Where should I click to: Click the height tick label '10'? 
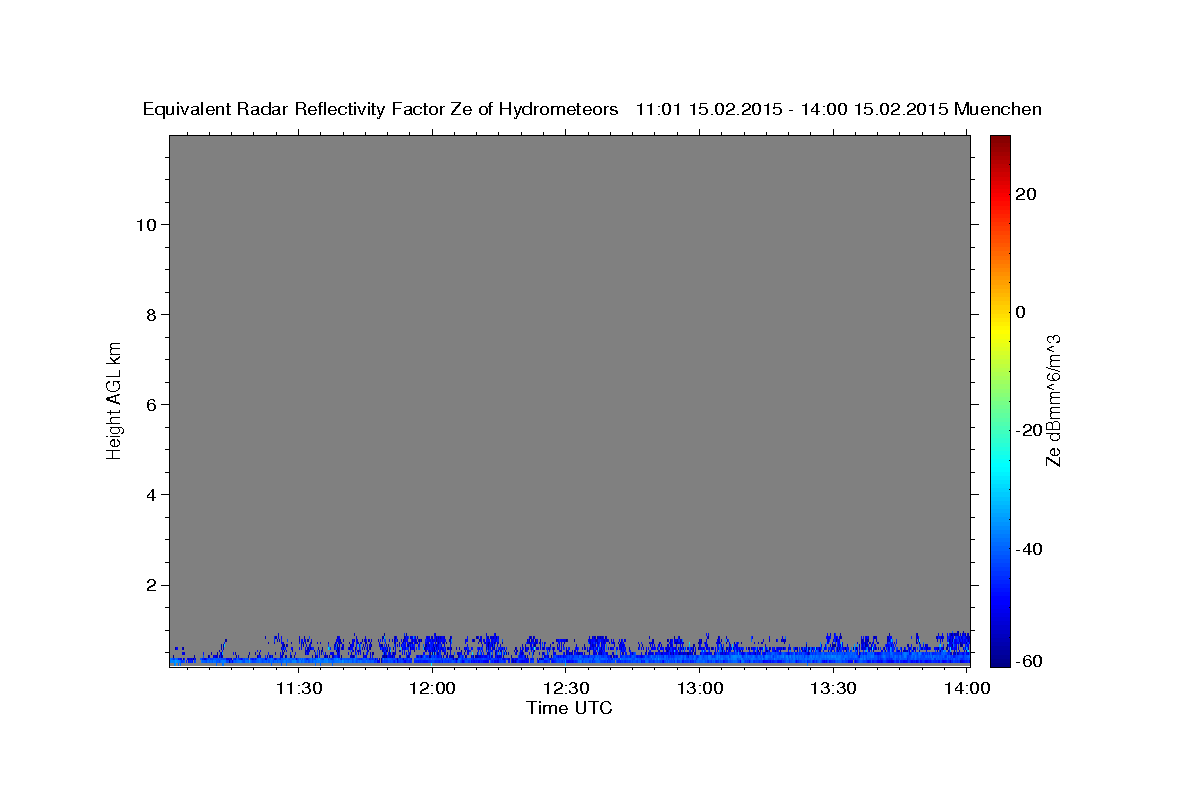click(x=145, y=224)
